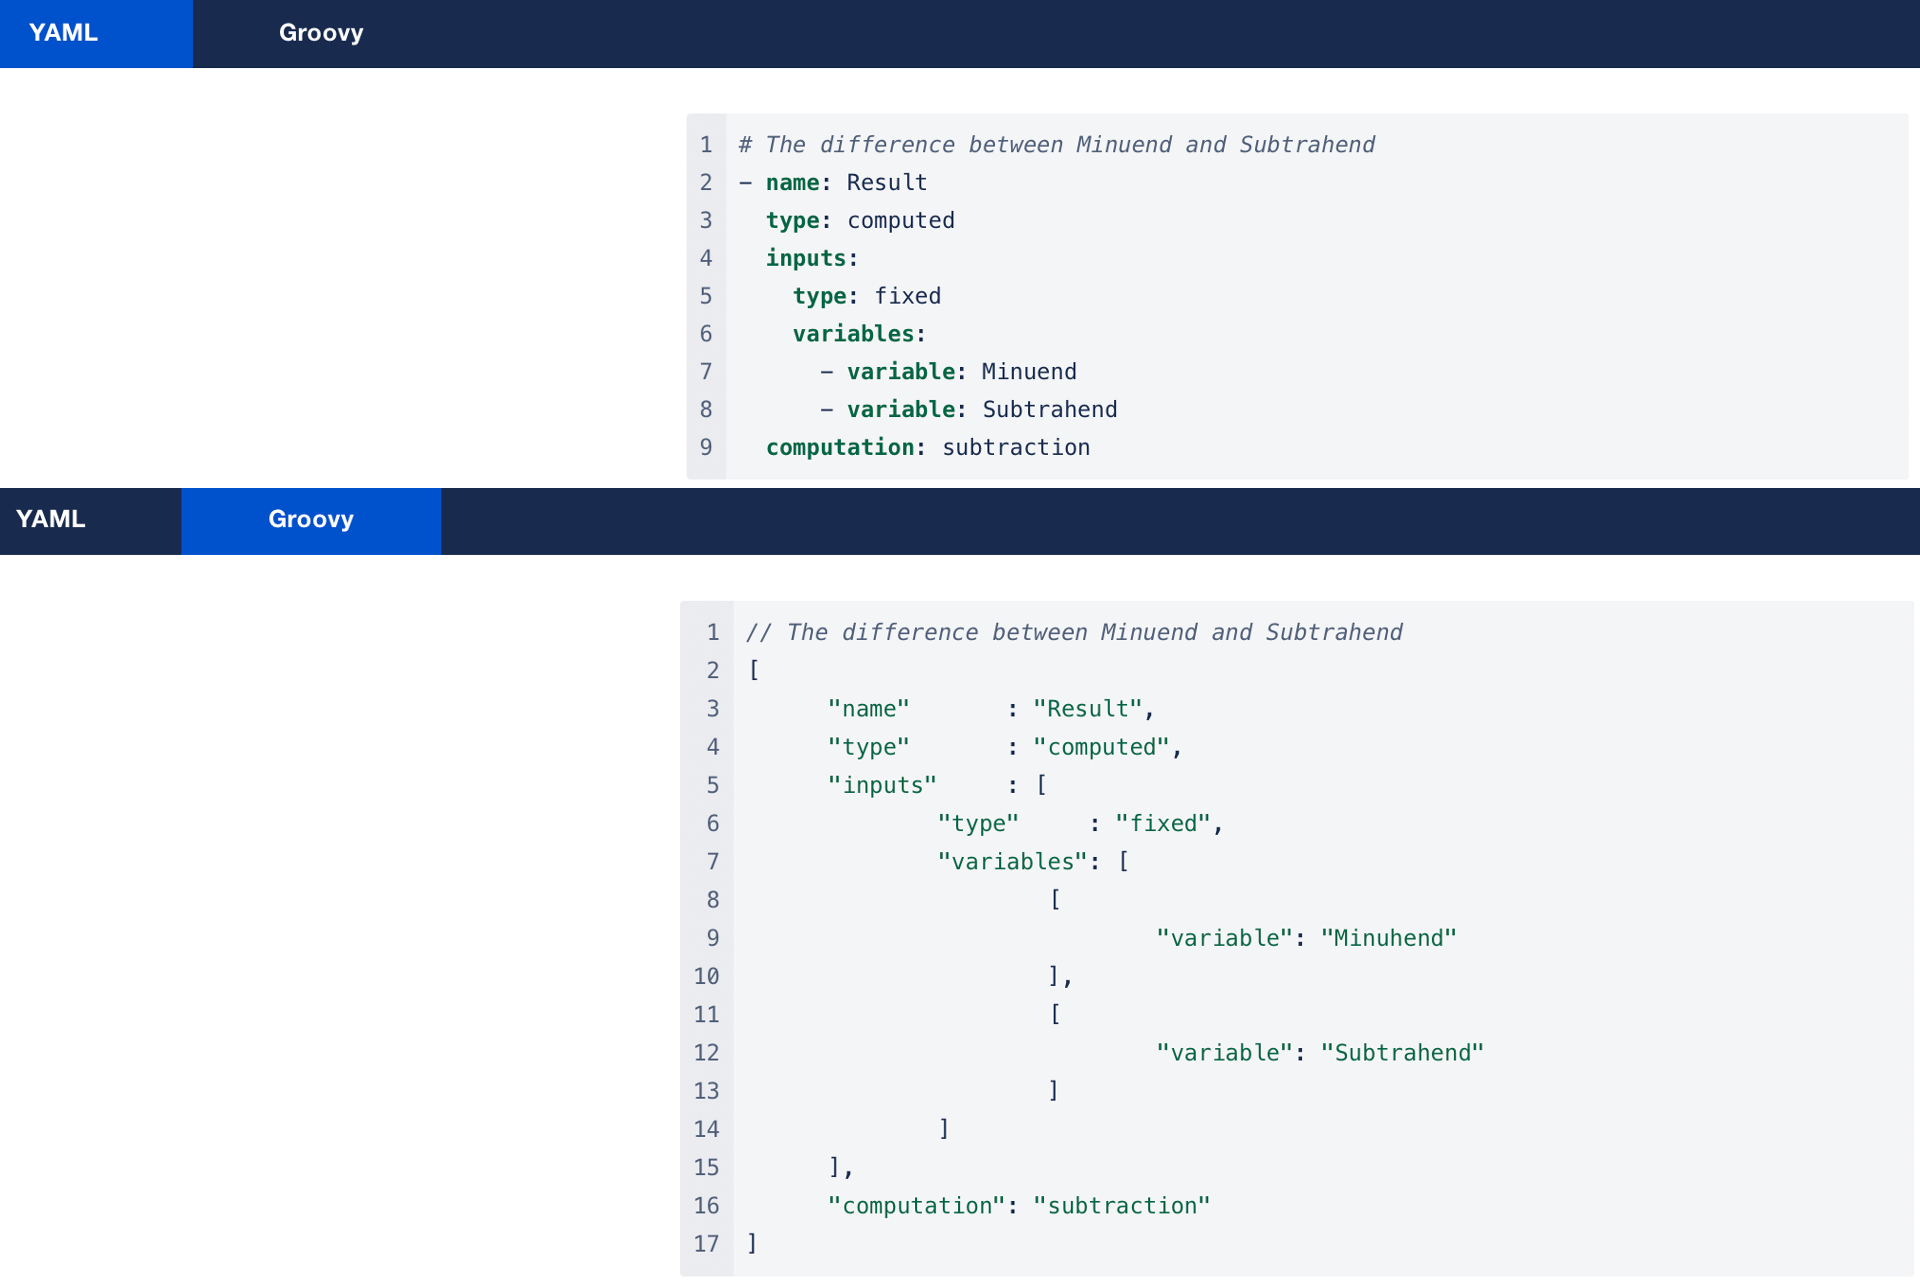Image resolution: width=1920 pixels, height=1288 pixels.
Task: Switch to Groovy tab in the top bar
Action: click(x=320, y=33)
